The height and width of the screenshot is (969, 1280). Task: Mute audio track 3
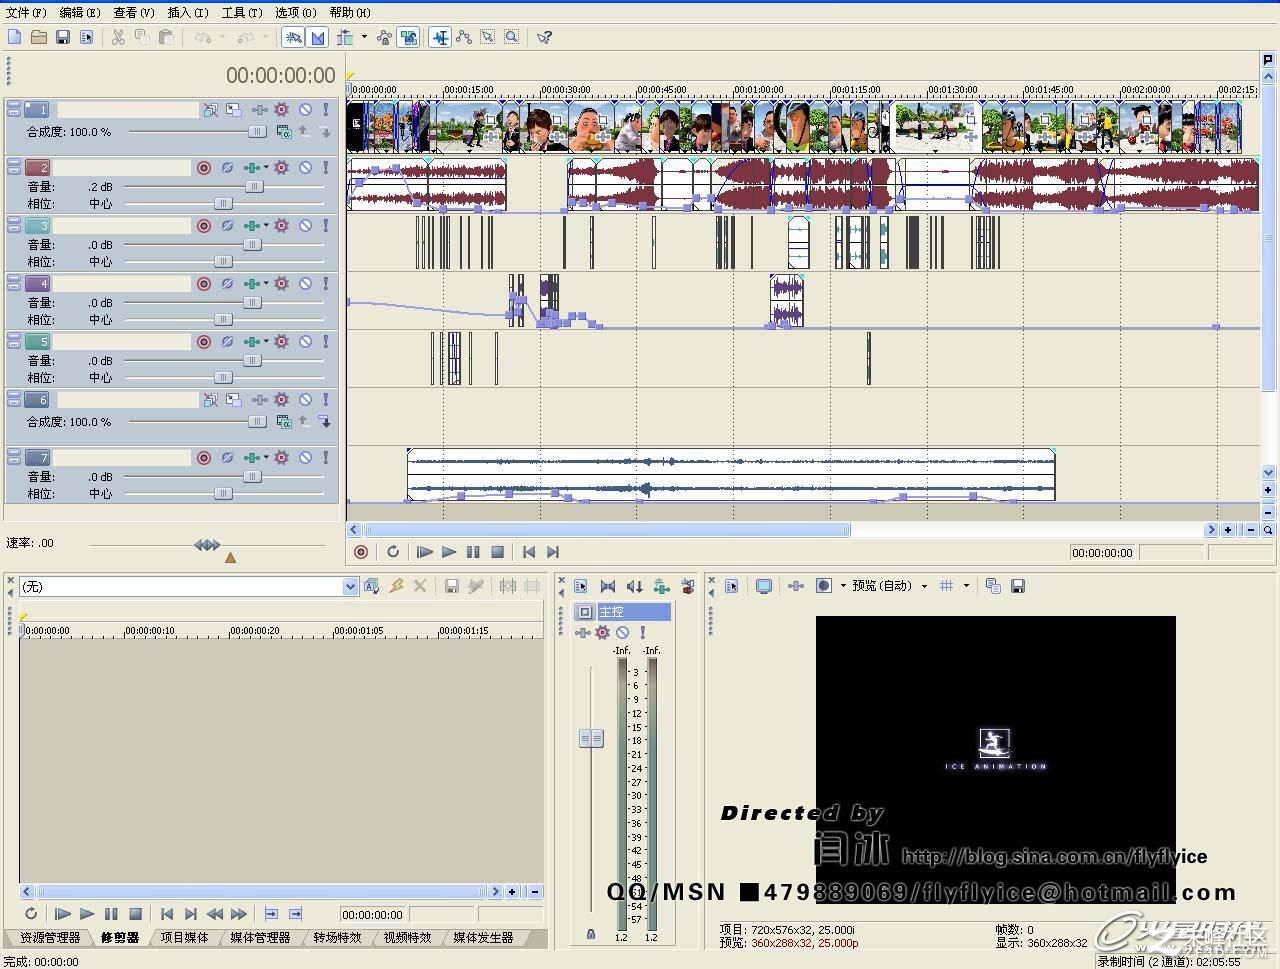click(x=305, y=226)
